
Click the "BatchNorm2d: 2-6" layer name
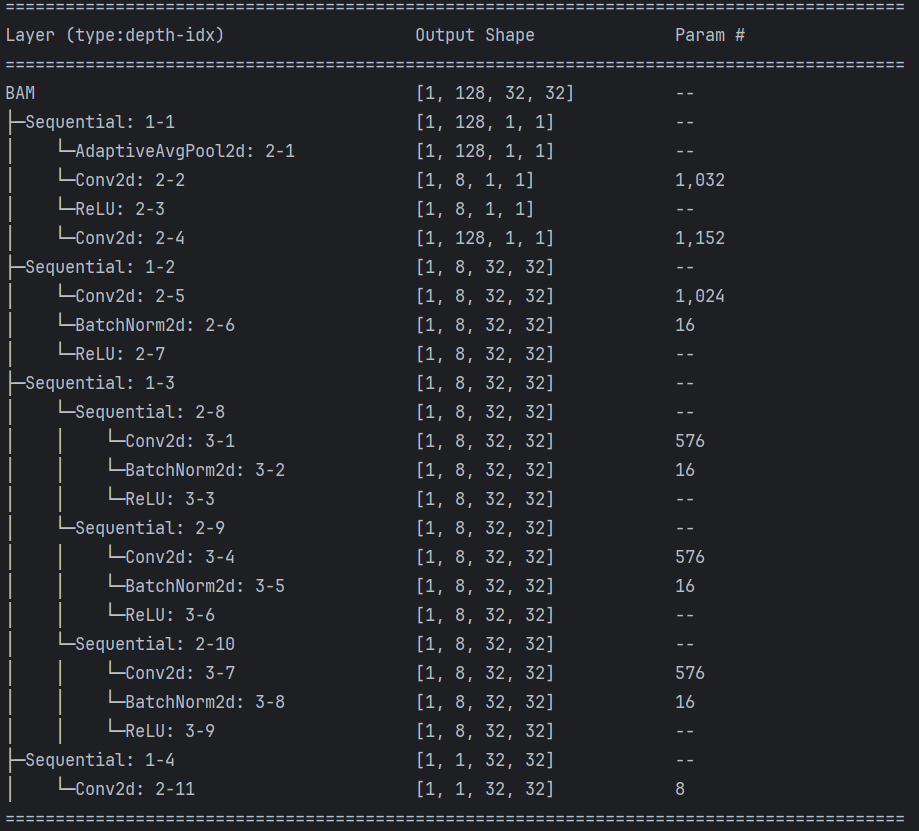point(155,325)
